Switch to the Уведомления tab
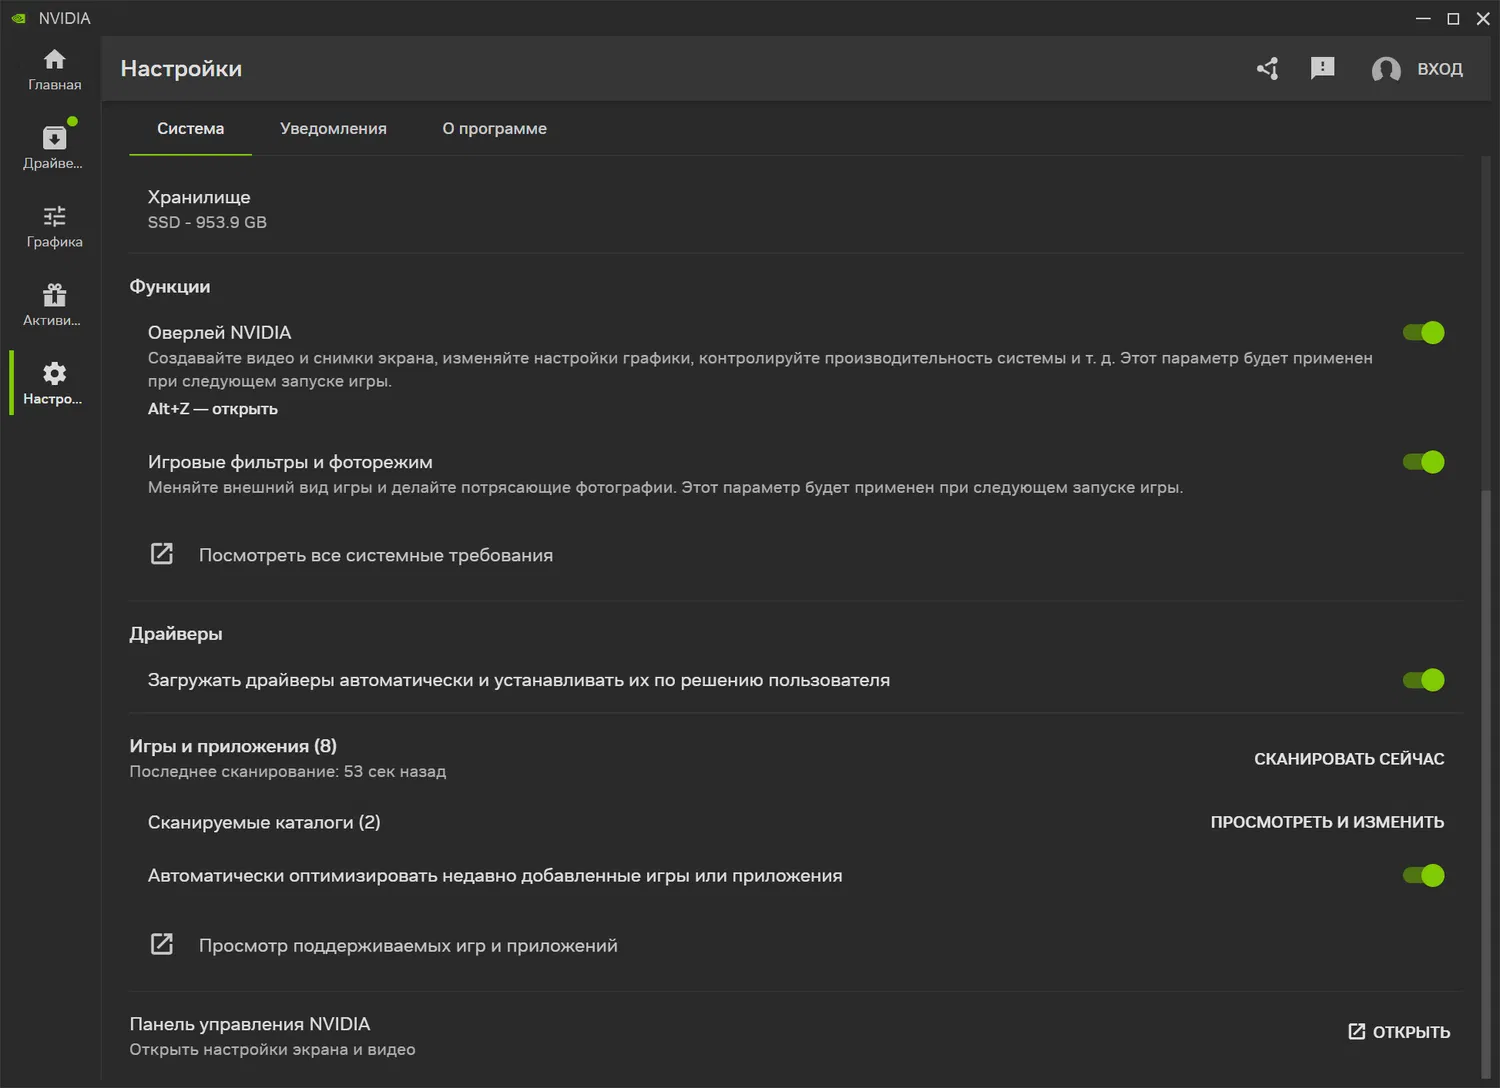The image size is (1500, 1088). tap(333, 129)
